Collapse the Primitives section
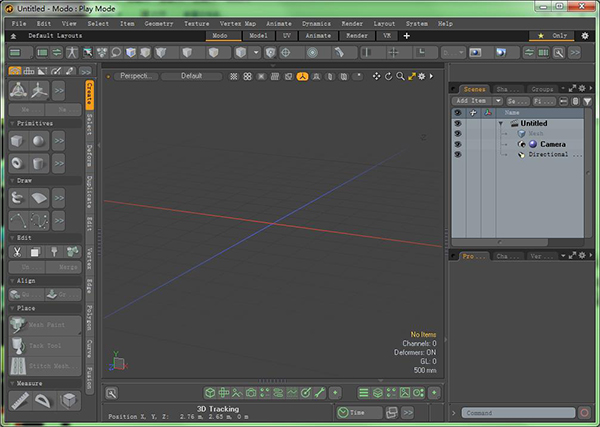This screenshot has height=427, width=600. coord(11,123)
